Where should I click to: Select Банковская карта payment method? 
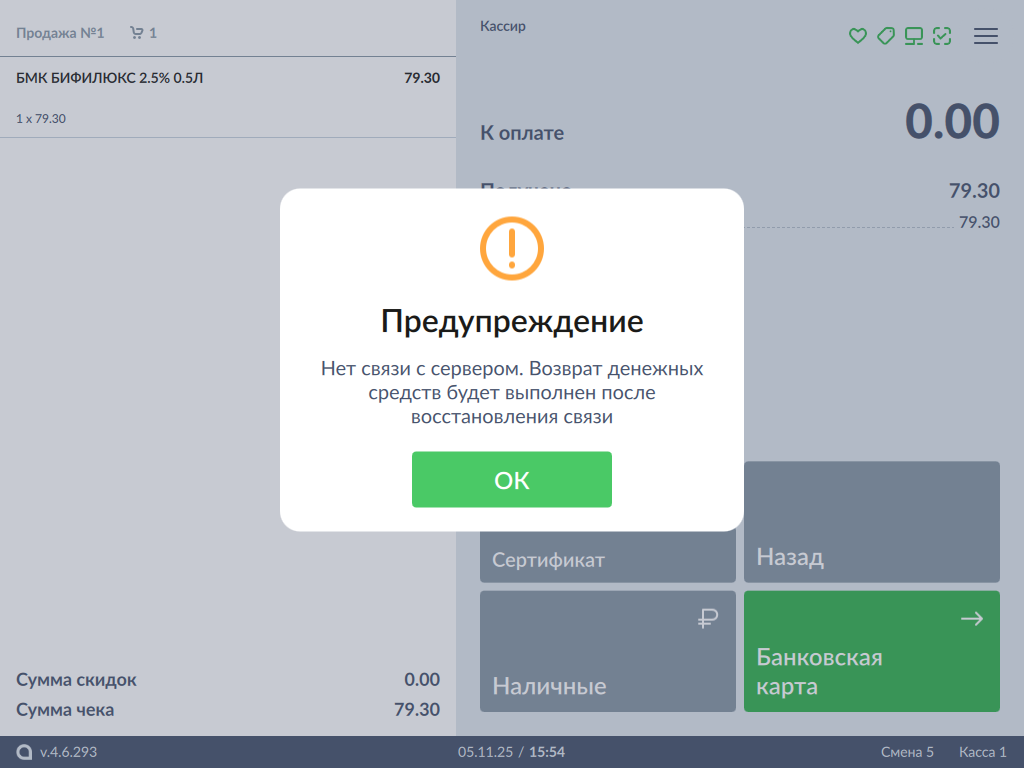(x=871, y=652)
